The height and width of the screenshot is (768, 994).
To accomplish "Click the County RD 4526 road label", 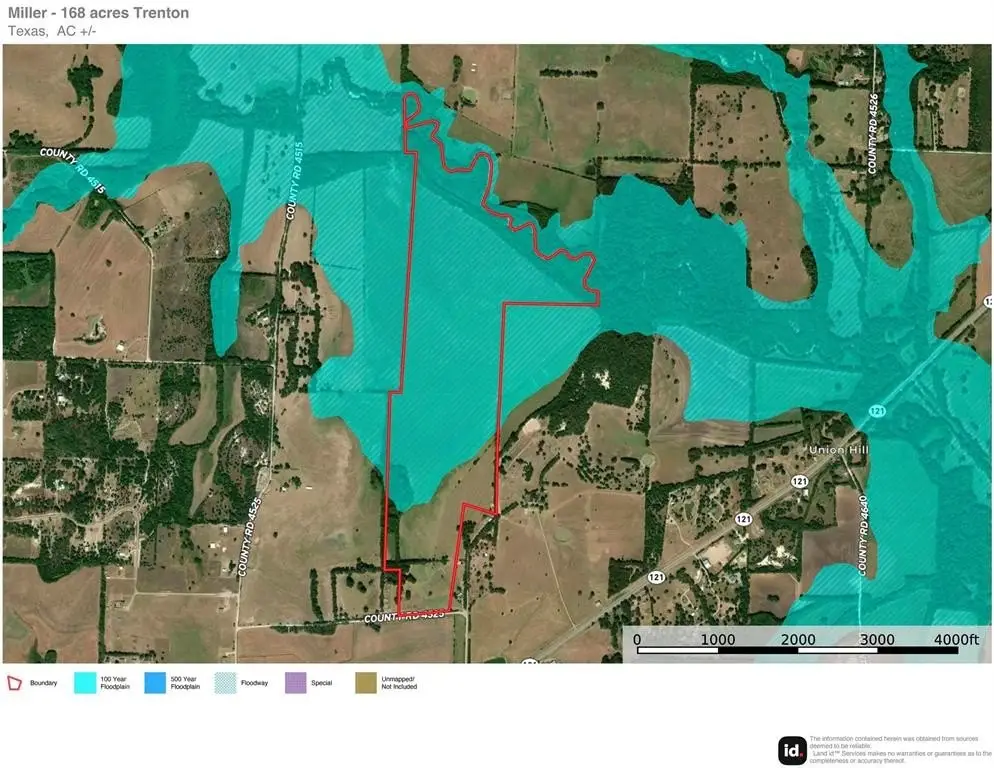I will coord(872,134).
